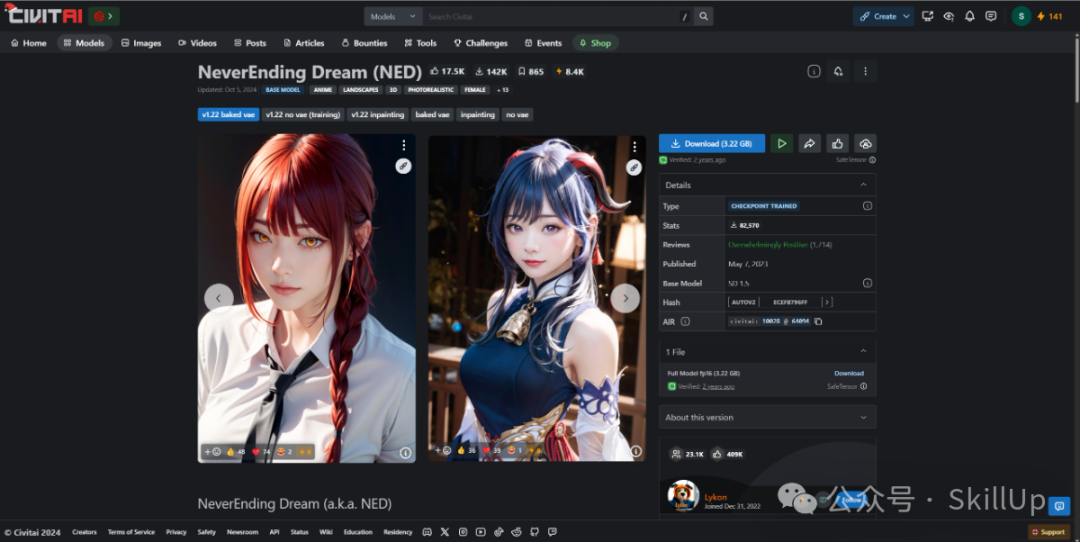This screenshot has height=542, width=1080.
Task: Expand About this version section
Action: tap(863, 417)
